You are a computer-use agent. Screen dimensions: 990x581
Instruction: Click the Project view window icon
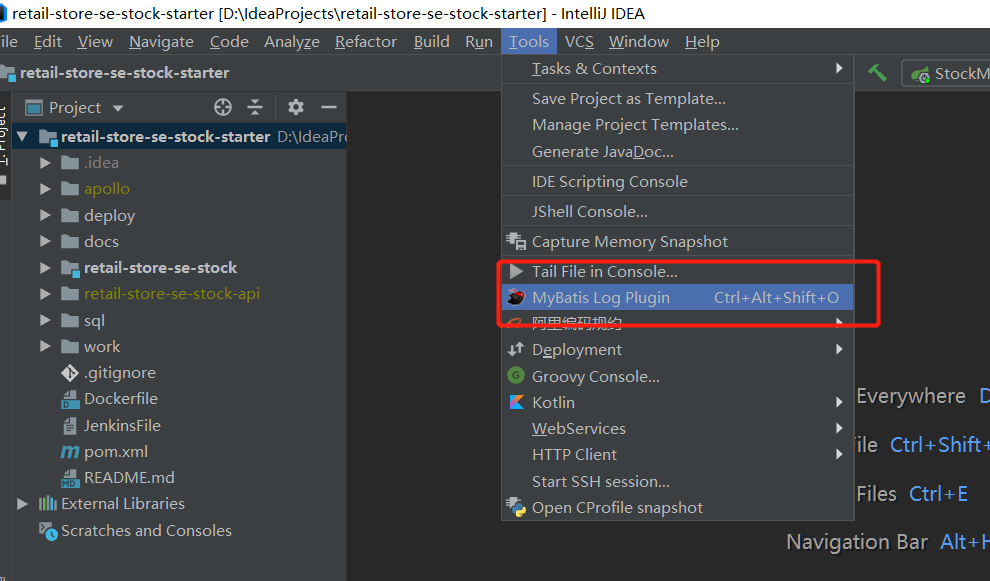[x=33, y=108]
